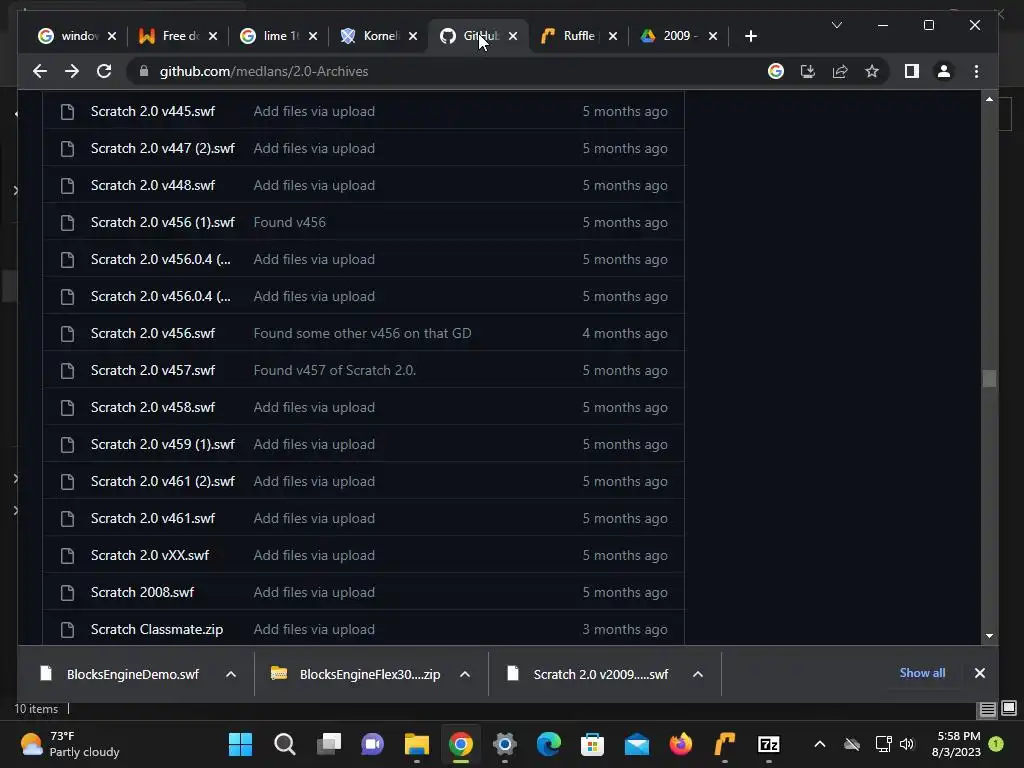Open the 'Found v456' commit message

pyautogui.click(x=289, y=223)
